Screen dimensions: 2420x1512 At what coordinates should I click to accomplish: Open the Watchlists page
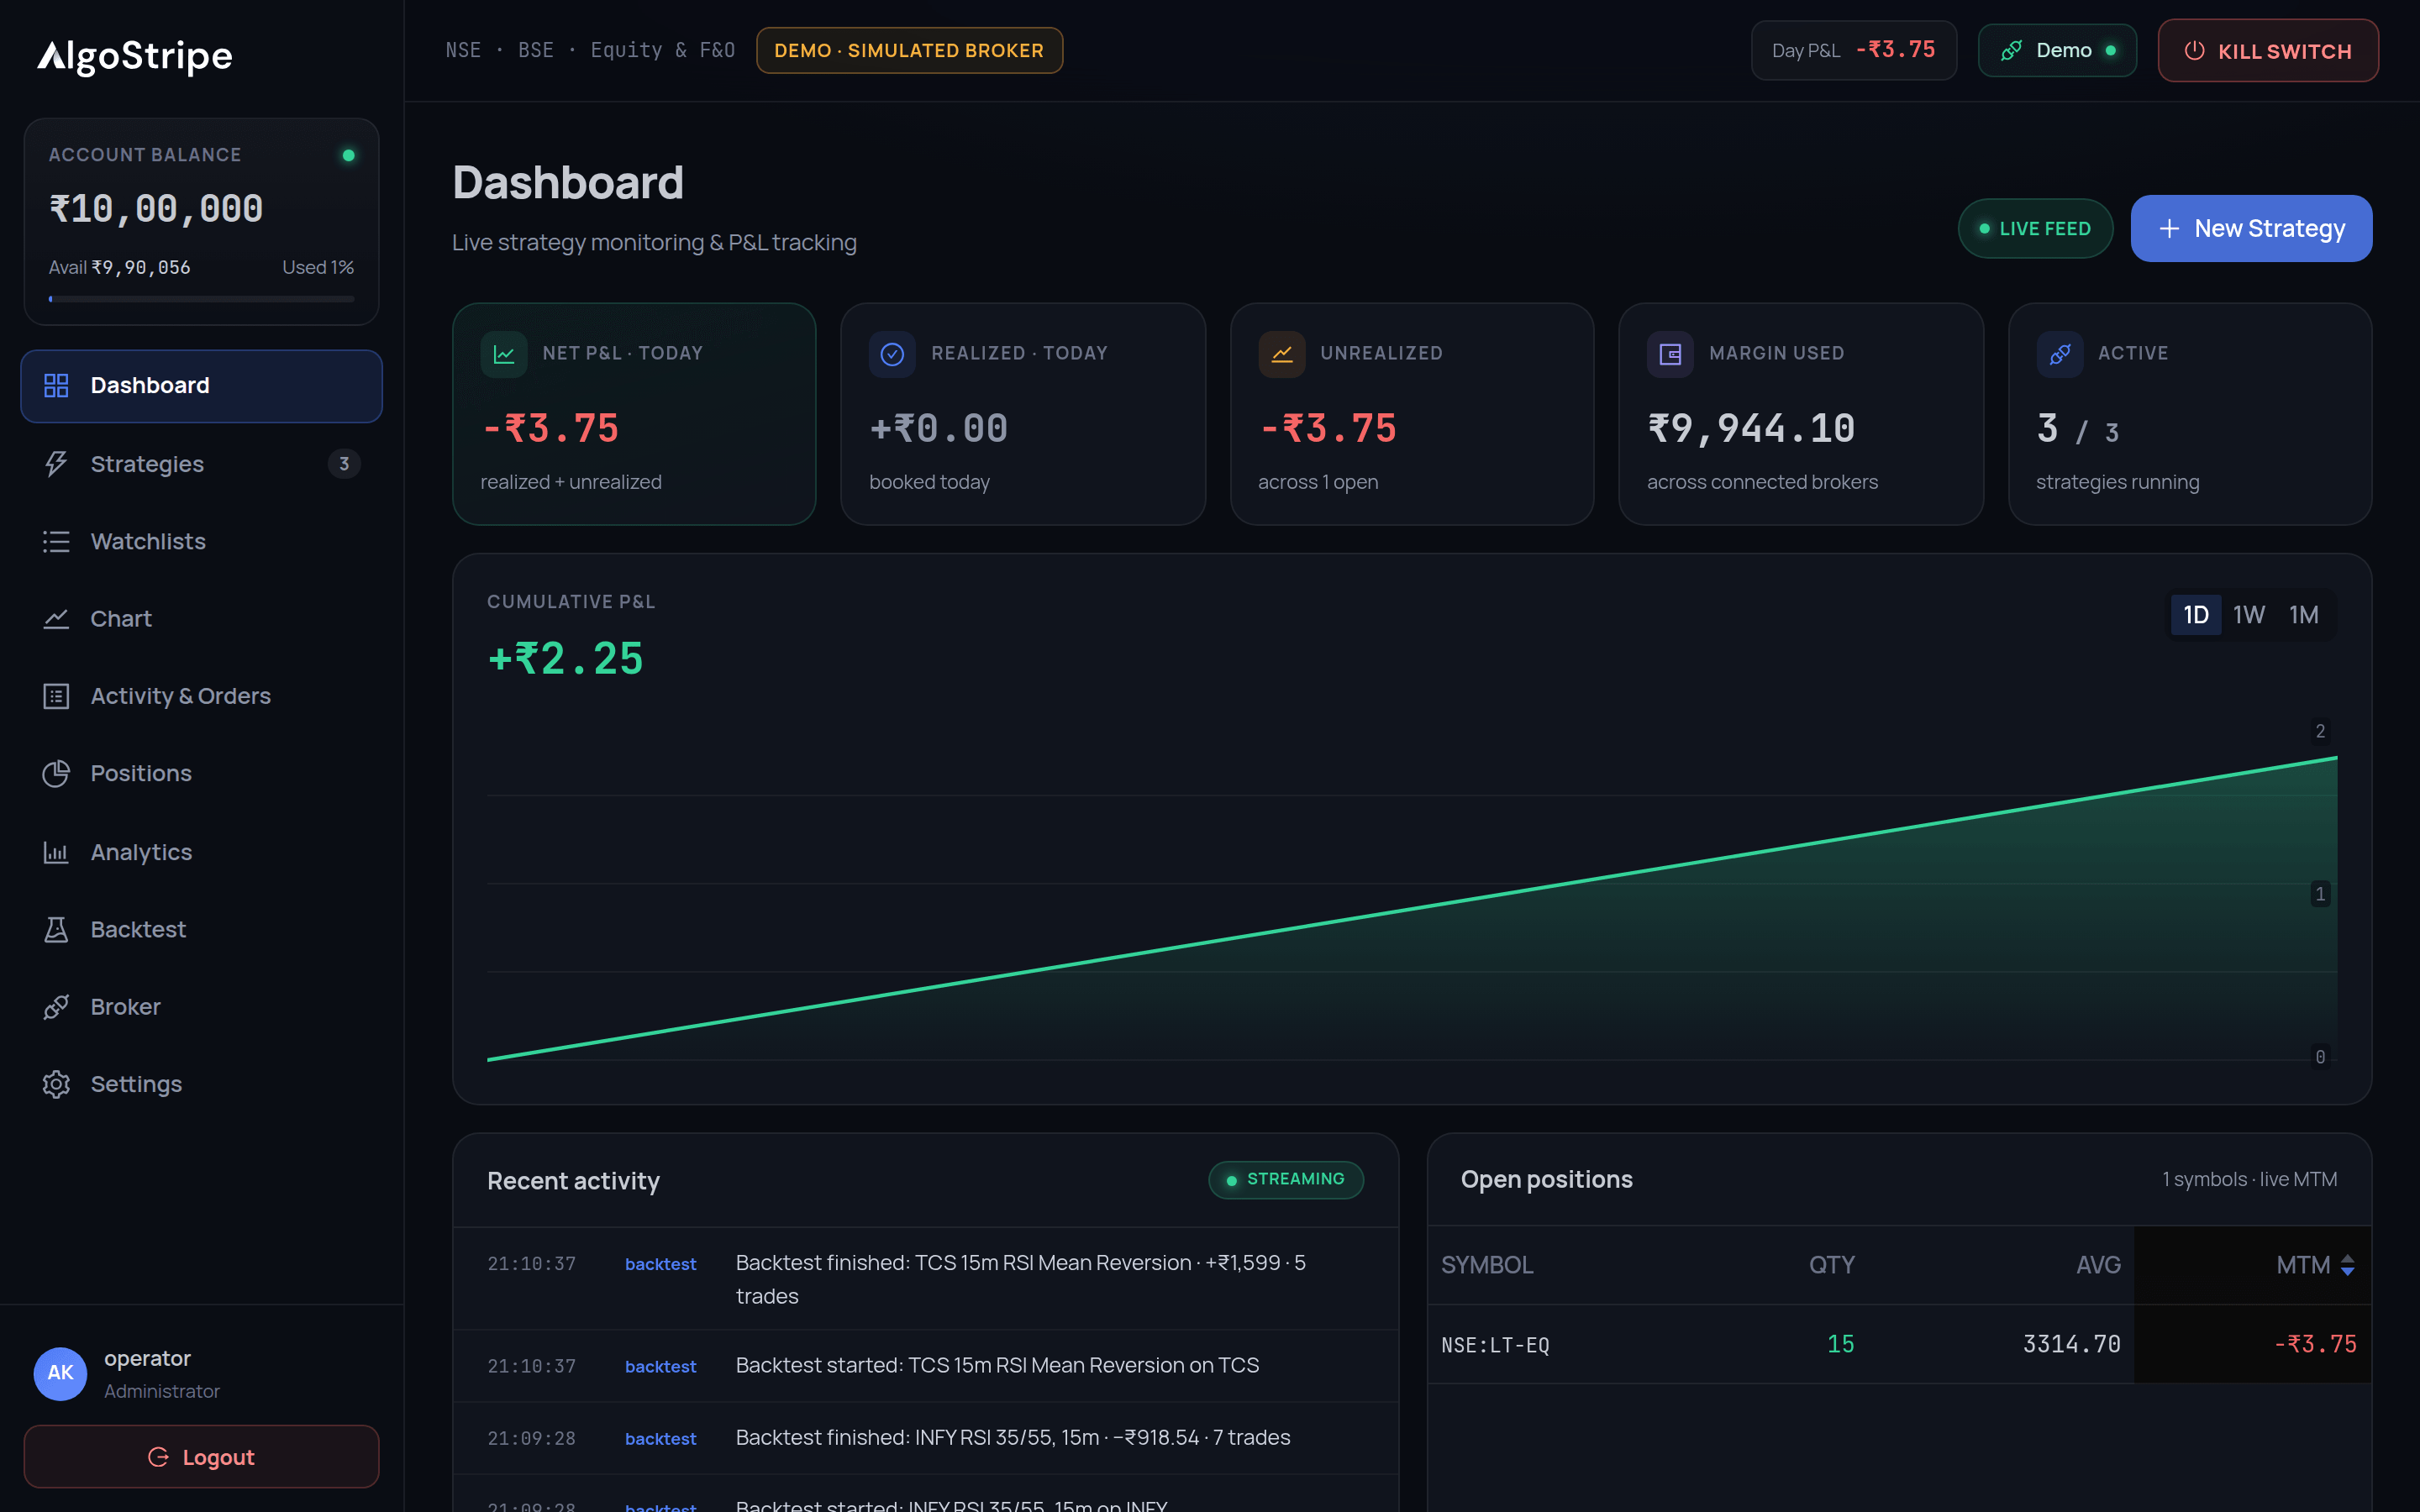[x=201, y=541]
